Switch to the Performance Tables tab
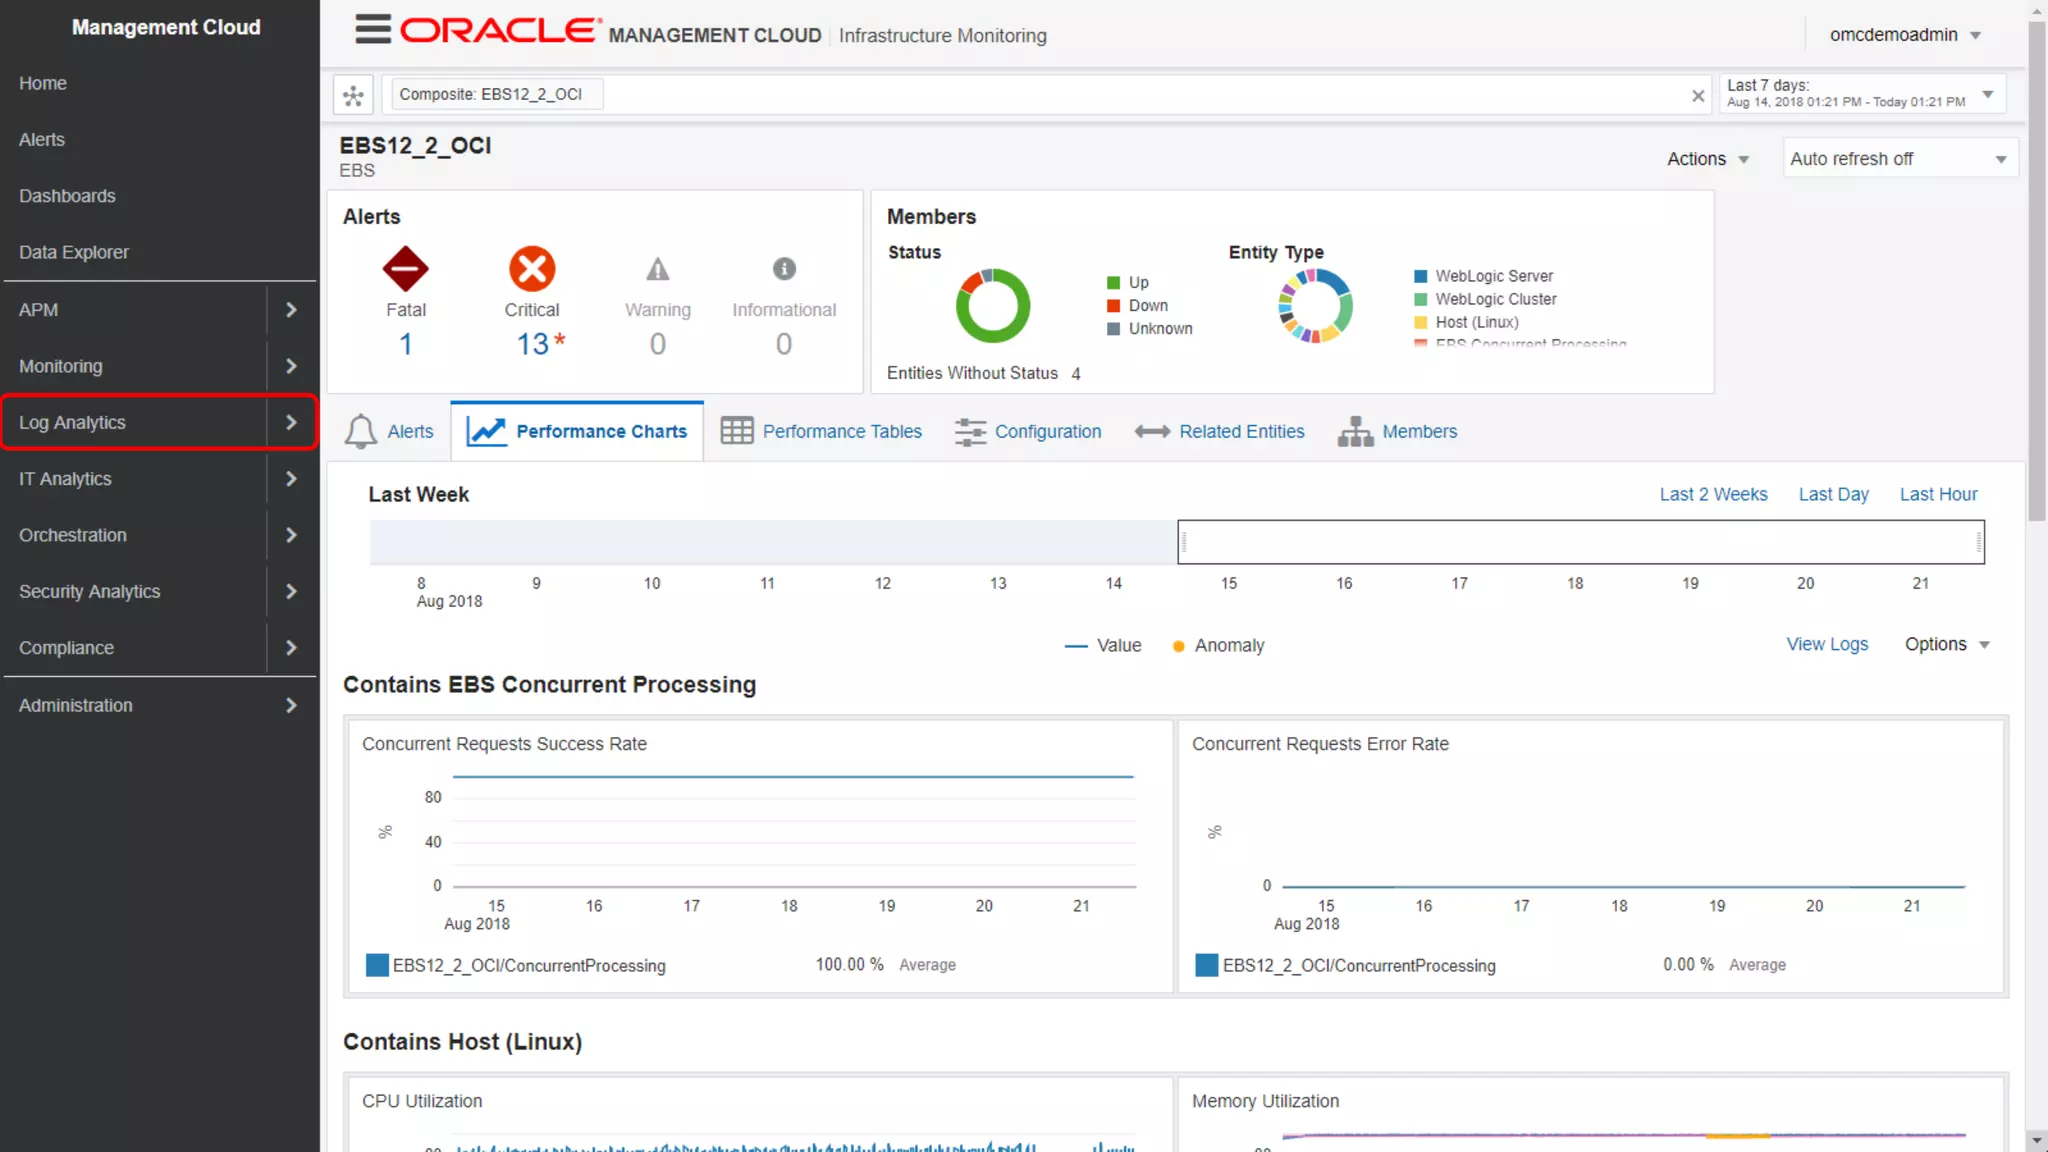The image size is (2048, 1152). [822, 431]
